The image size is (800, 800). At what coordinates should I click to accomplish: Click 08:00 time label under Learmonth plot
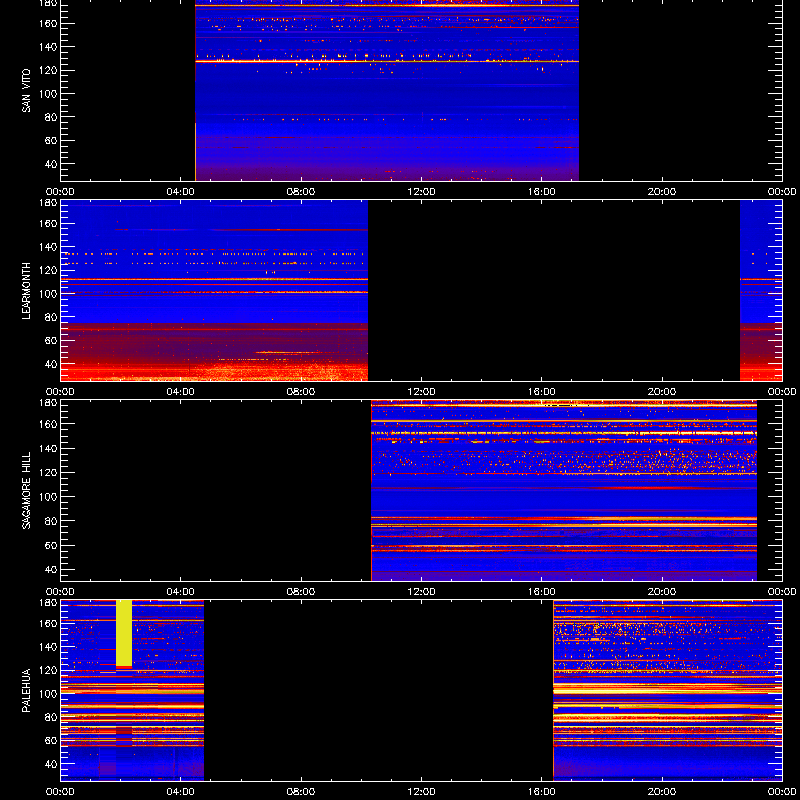click(301, 392)
